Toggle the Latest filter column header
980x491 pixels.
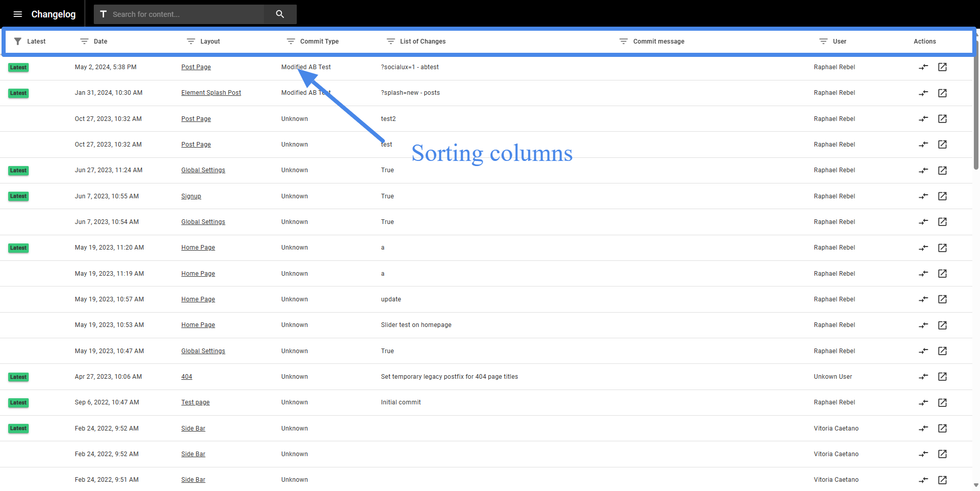coord(30,42)
